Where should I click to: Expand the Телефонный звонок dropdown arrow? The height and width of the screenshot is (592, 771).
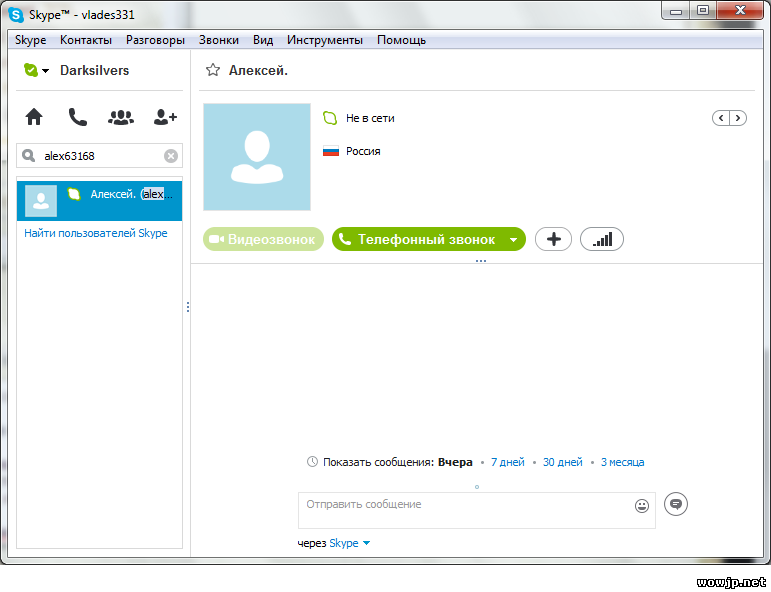click(x=513, y=240)
